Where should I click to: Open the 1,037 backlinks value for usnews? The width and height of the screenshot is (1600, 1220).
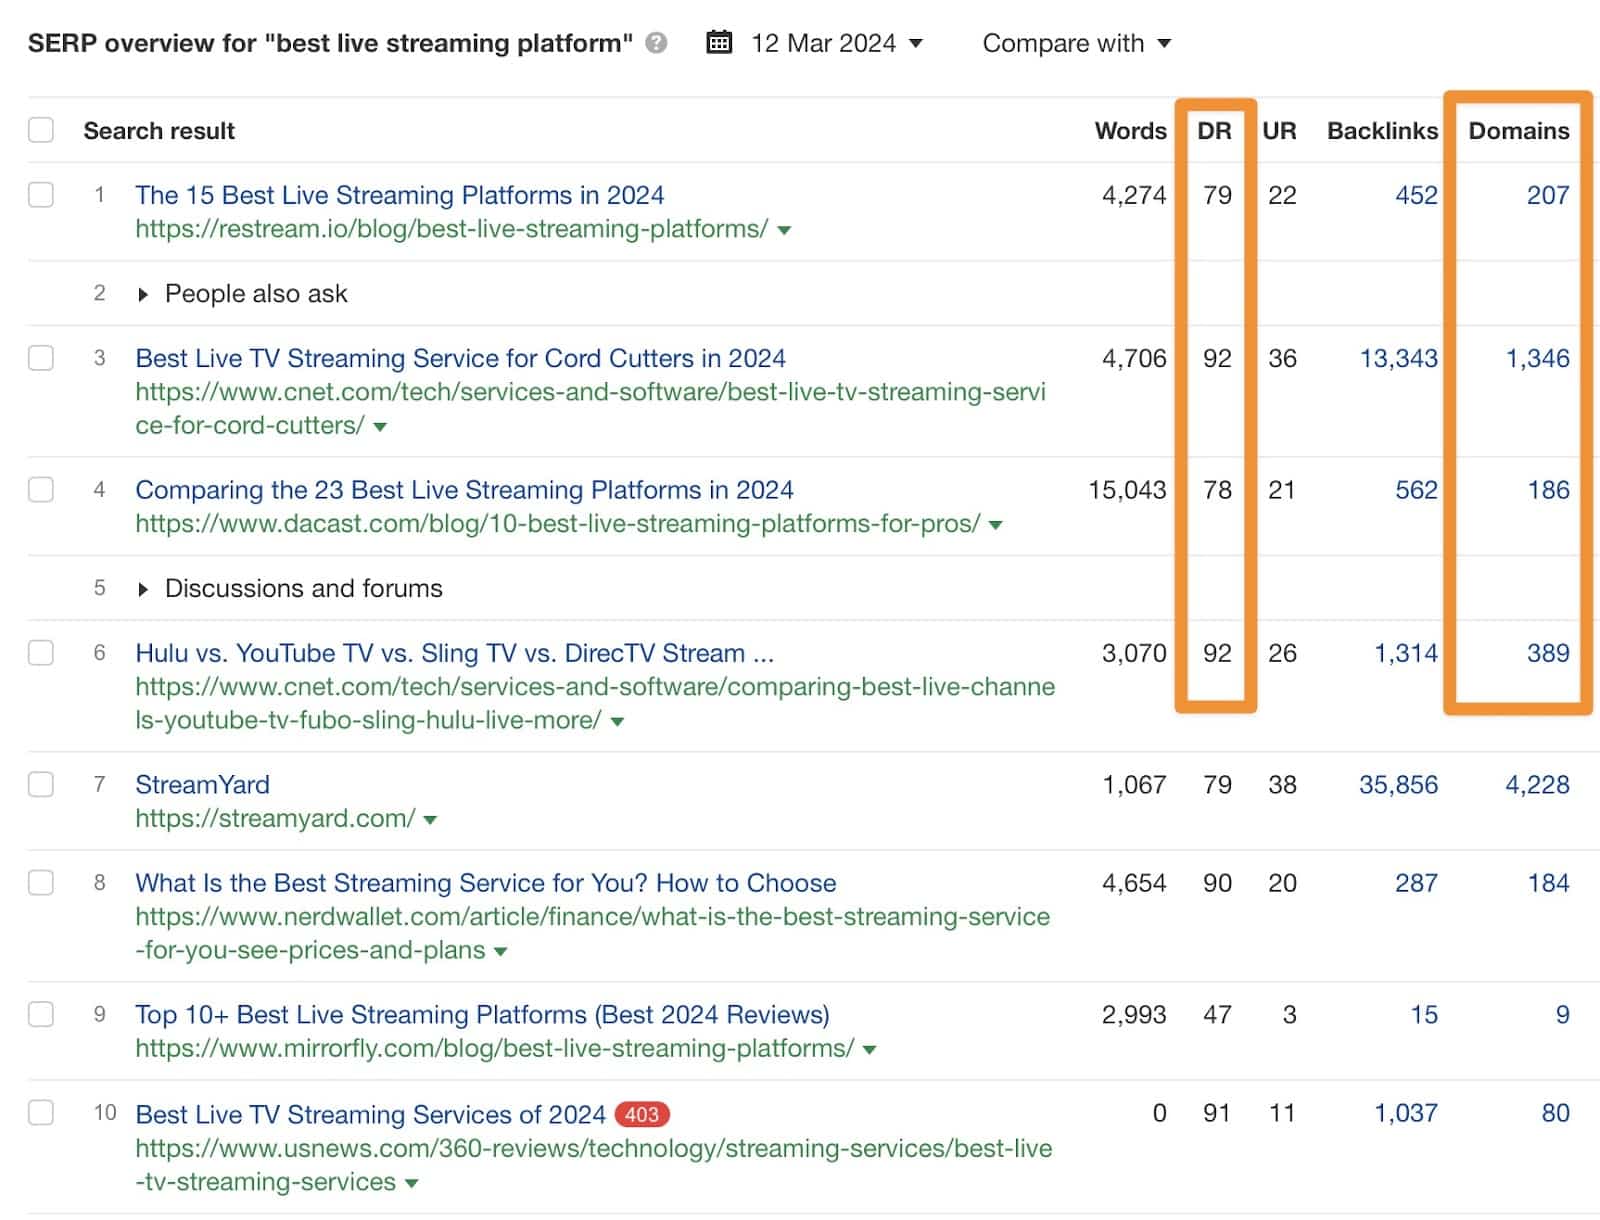[1405, 1113]
